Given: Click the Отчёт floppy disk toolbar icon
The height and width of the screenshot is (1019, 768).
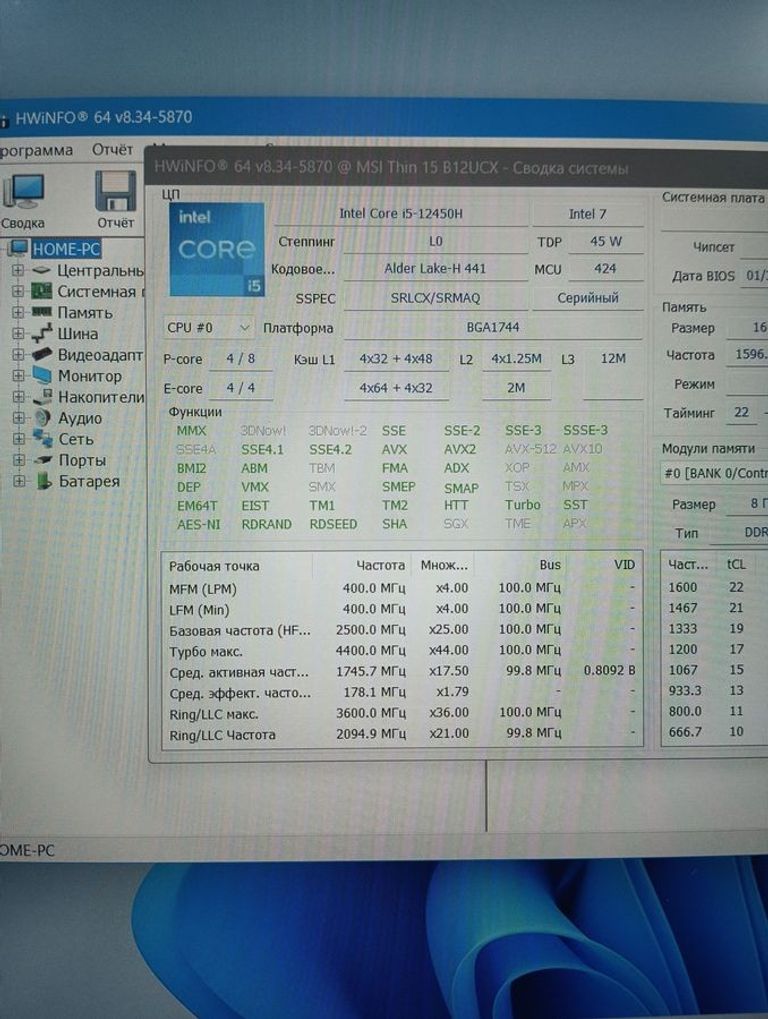Looking at the screenshot, I should [x=115, y=190].
